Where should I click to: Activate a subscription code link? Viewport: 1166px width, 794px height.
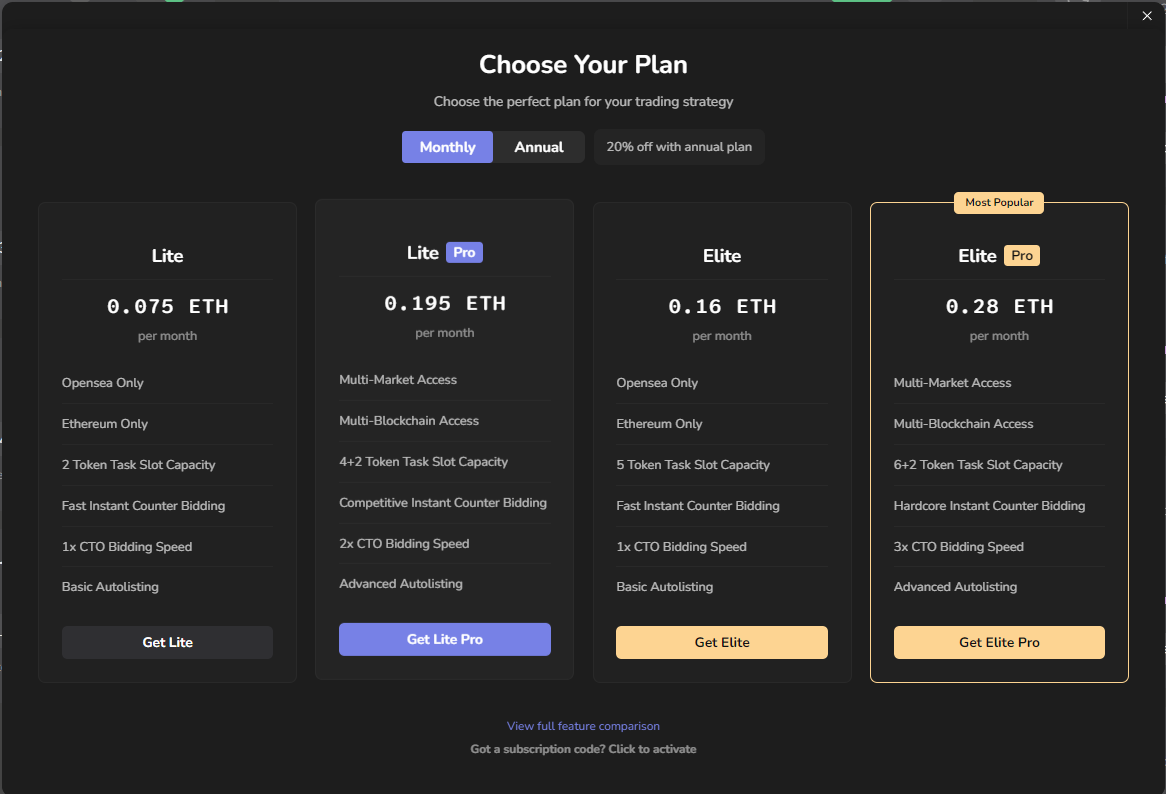click(583, 749)
